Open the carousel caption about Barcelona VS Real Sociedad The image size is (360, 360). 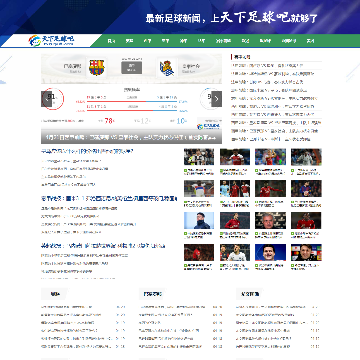coord(131,137)
